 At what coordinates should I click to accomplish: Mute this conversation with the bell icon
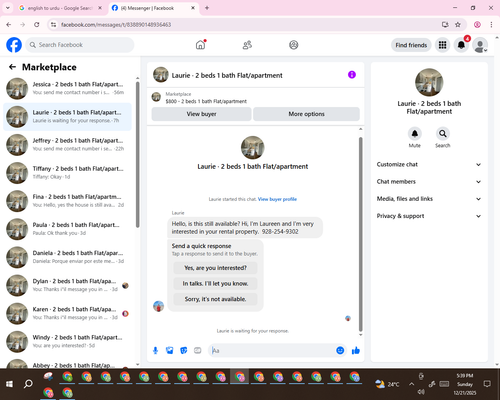point(415,134)
